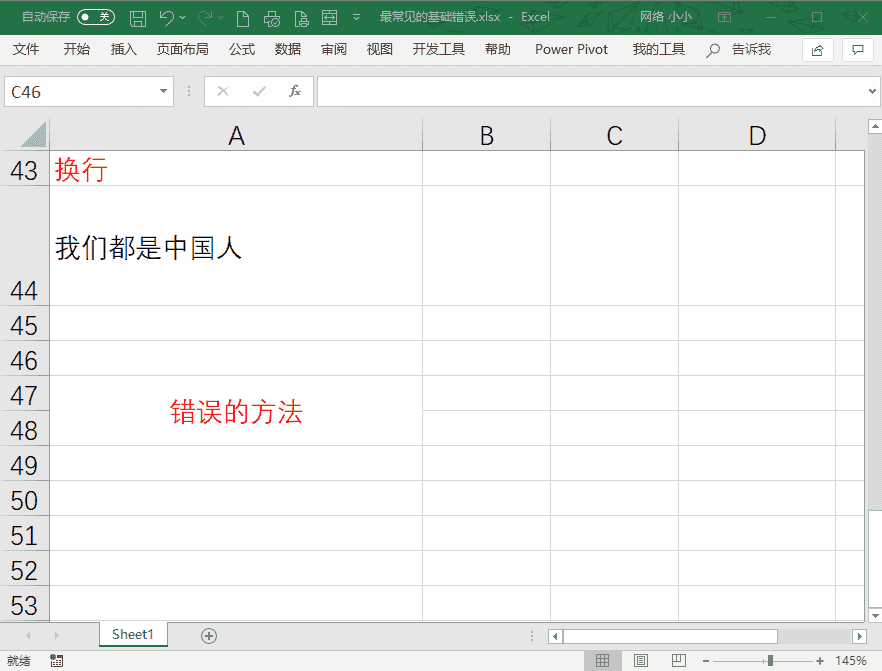Click zoom out minus button
This screenshot has width=882, height=671.
(705, 661)
